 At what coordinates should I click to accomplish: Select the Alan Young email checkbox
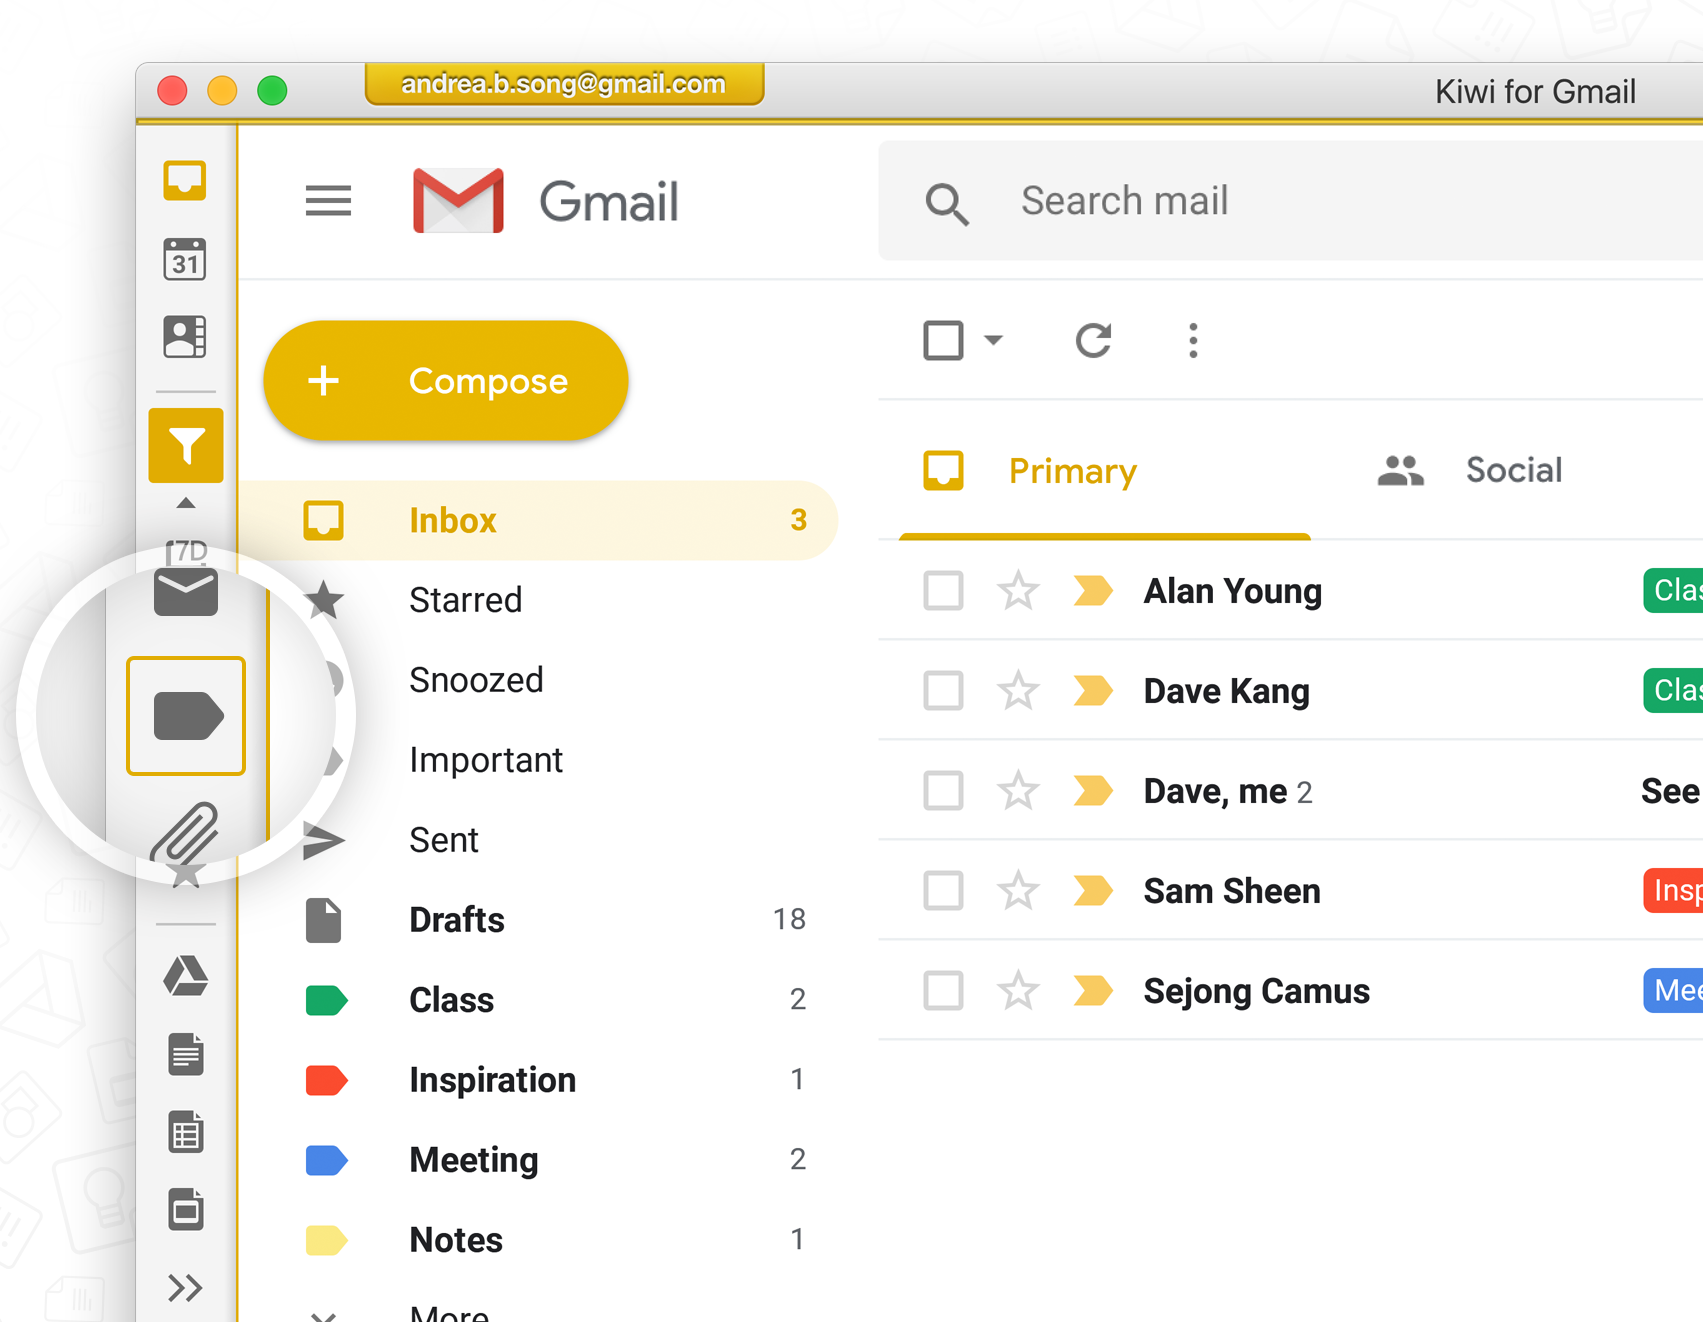pyautogui.click(x=943, y=591)
